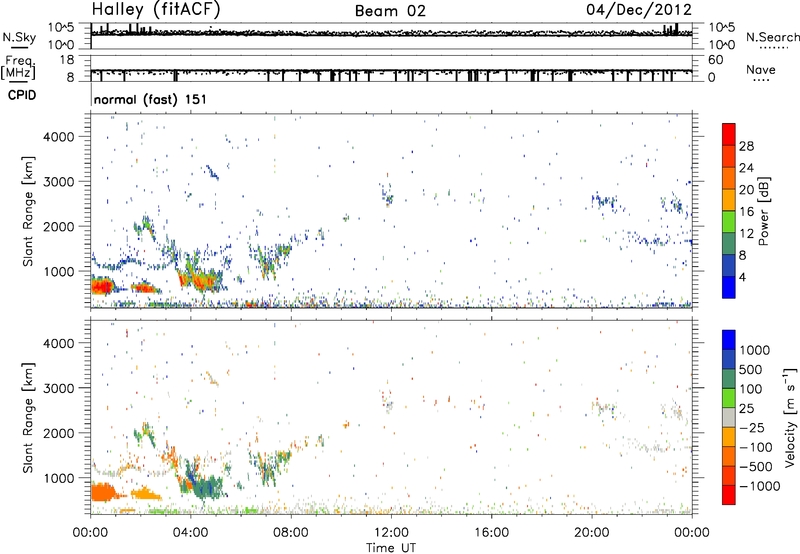Click the 20:00 time tick label

click(x=592, y=533)
